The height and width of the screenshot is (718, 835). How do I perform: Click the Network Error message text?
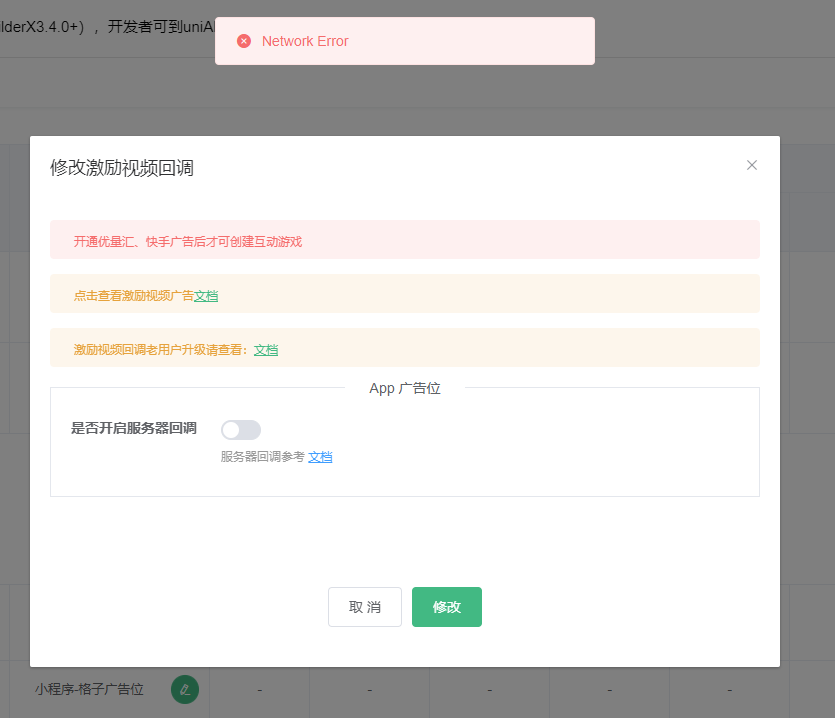pos(305,41)
